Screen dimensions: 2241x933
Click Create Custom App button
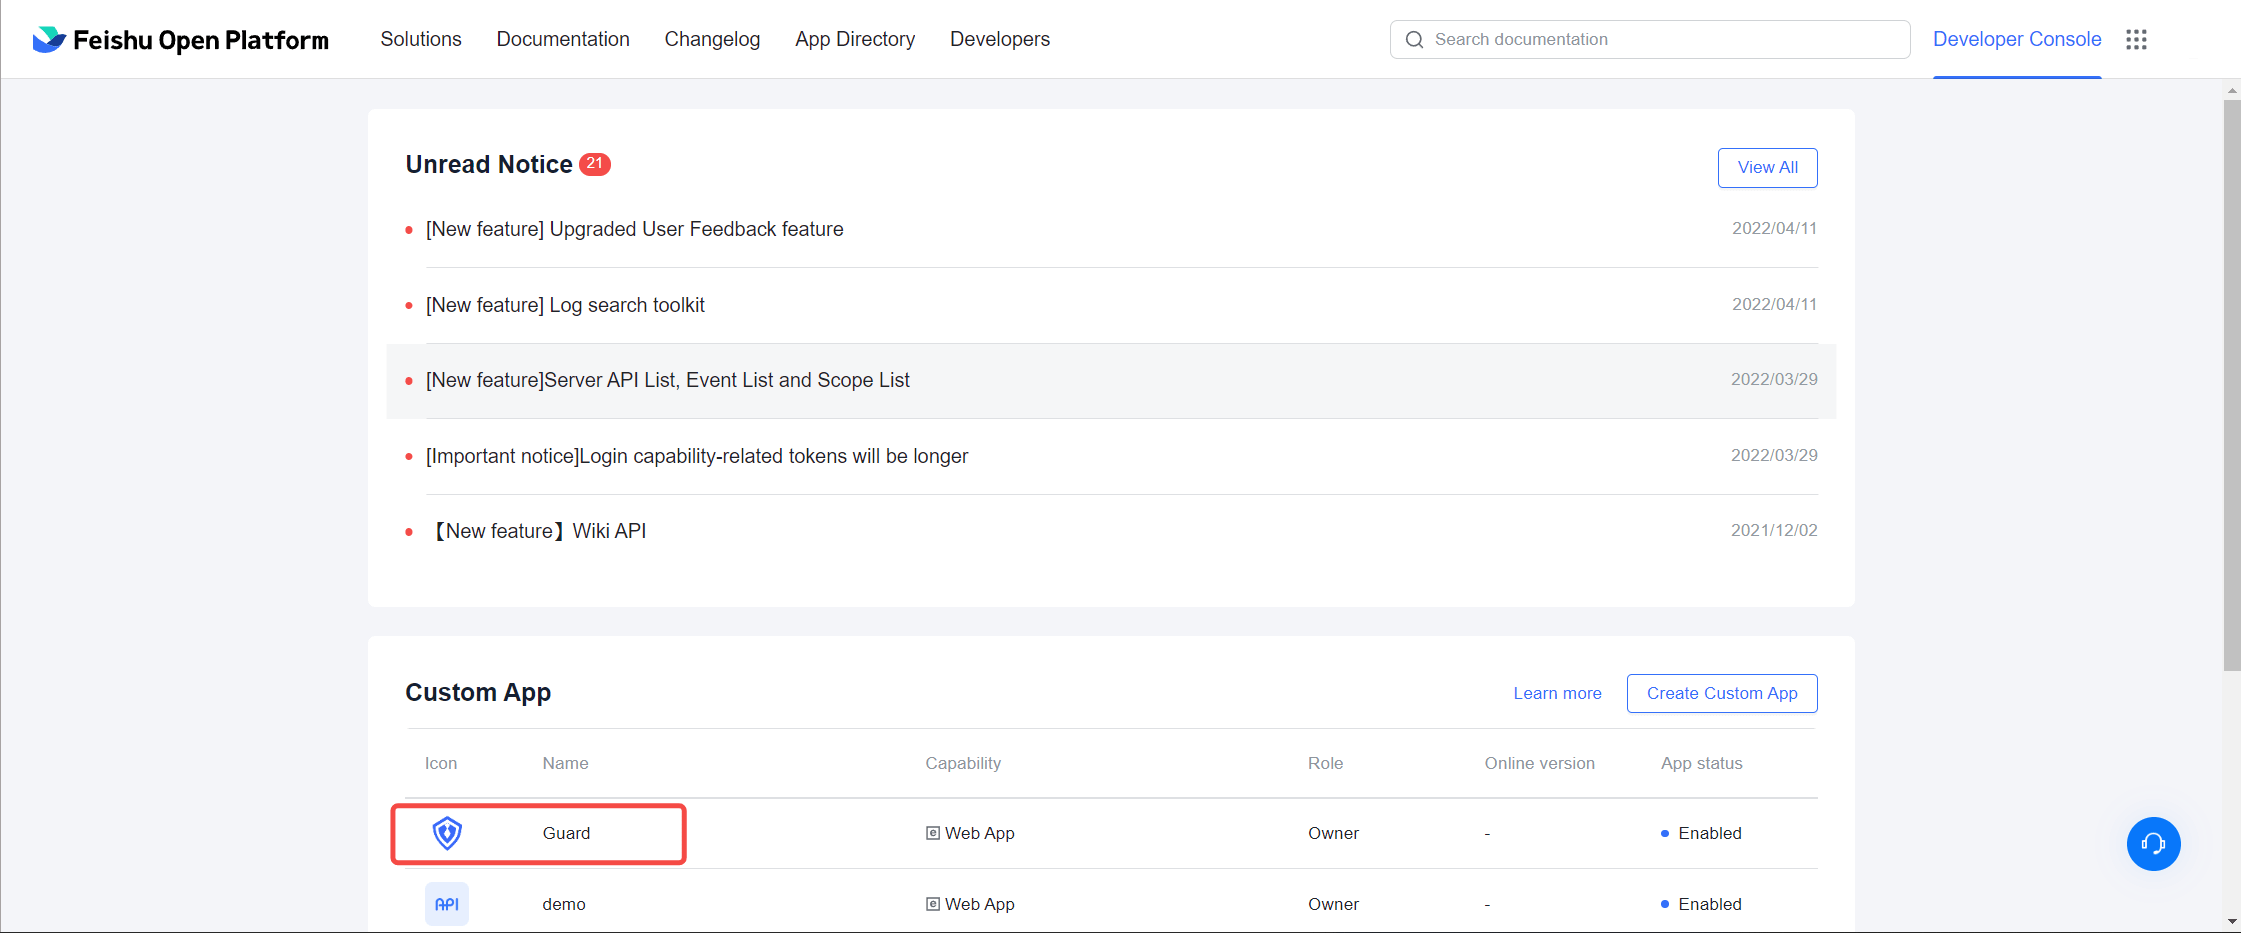coord(1721,693)
